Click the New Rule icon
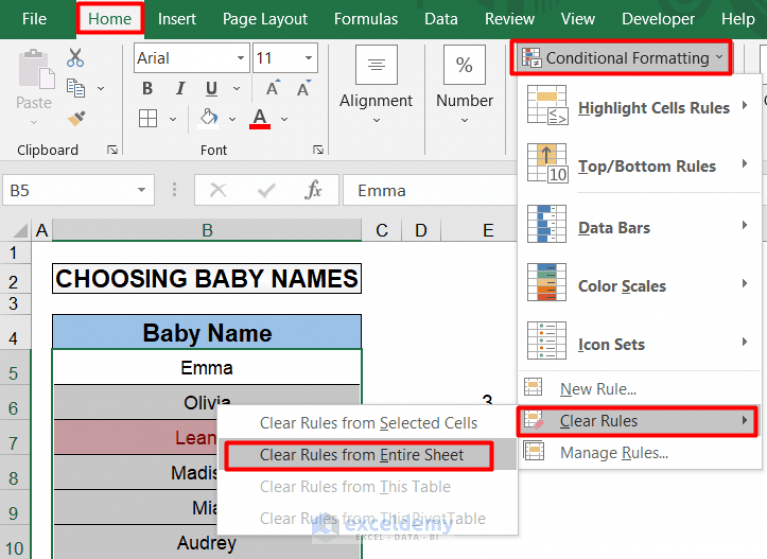Image resolution: width=767 pixels, height=559 pixels. point(533,387)
